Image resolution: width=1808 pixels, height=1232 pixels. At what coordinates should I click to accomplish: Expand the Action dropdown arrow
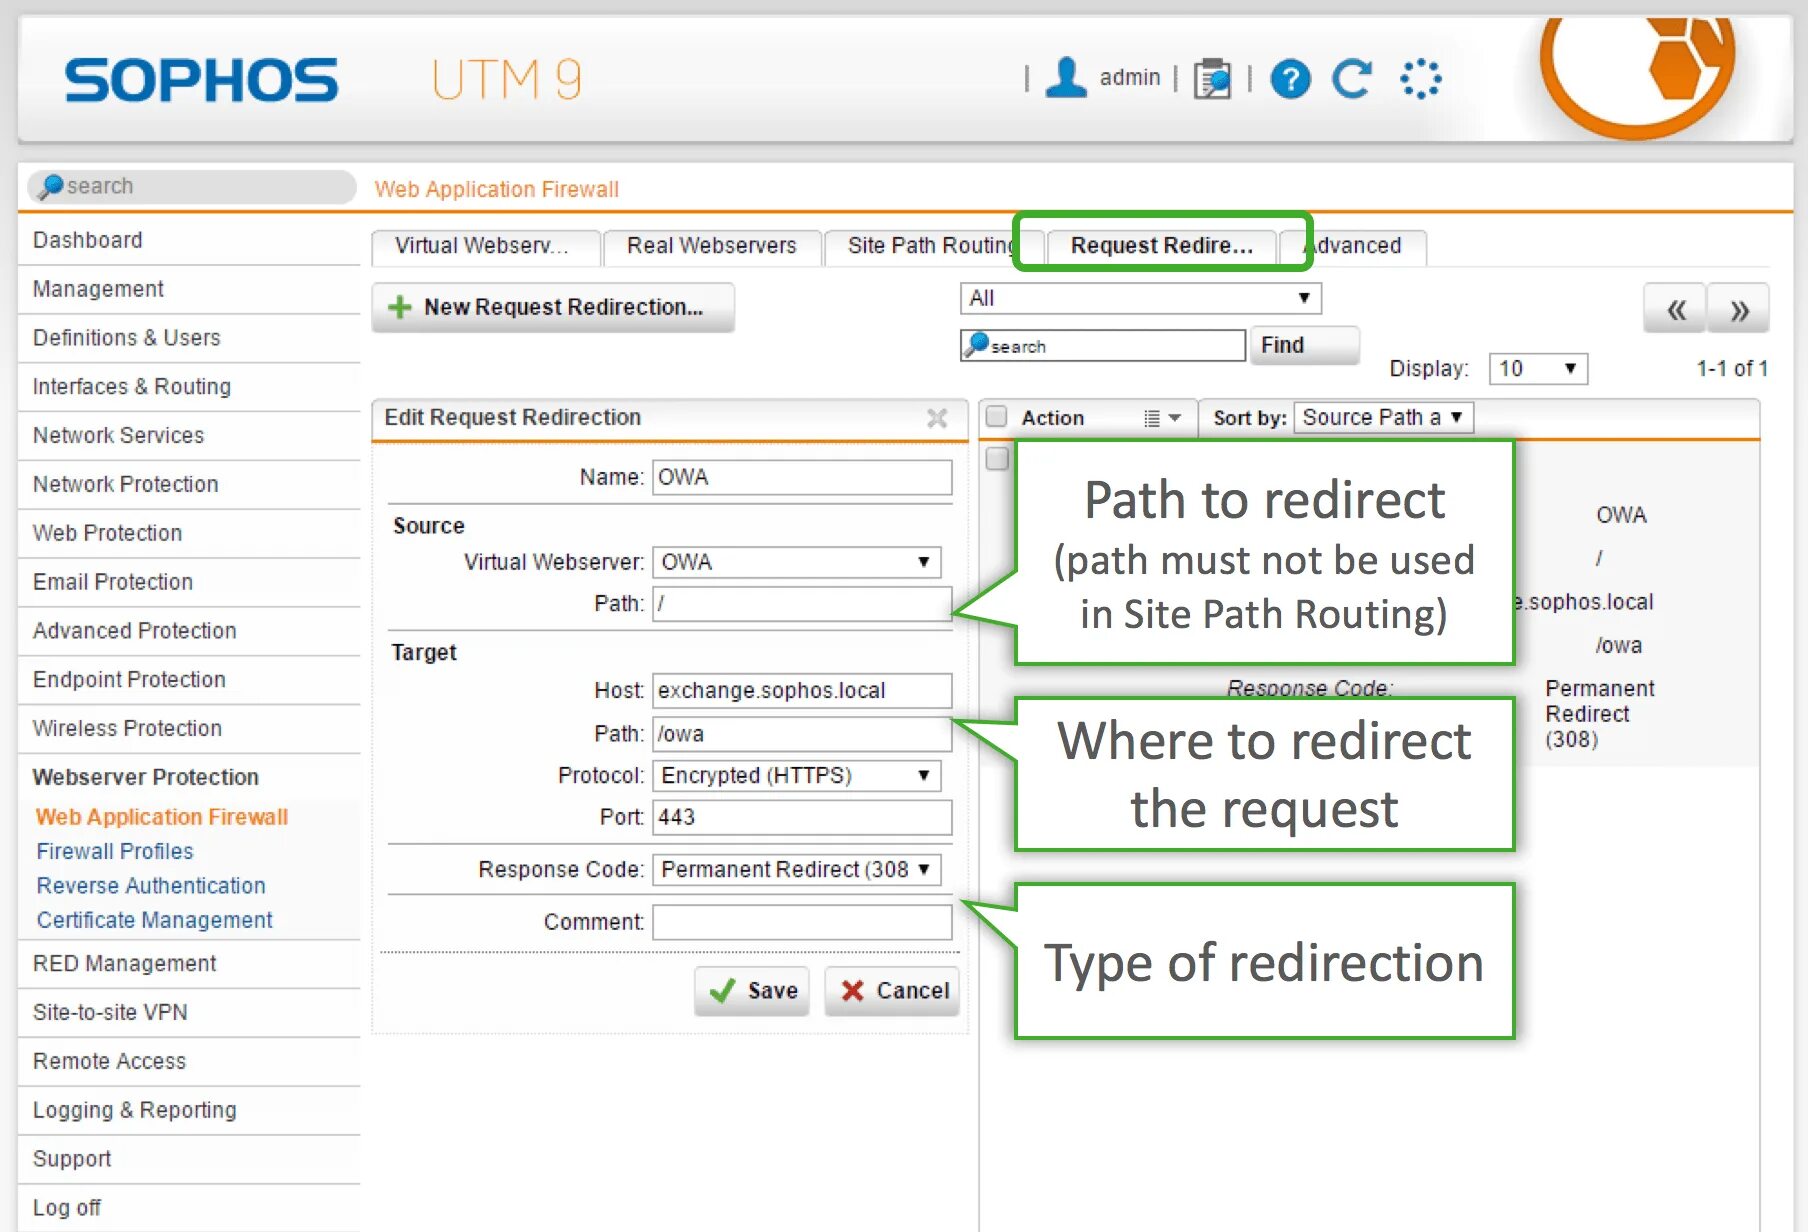pos(1175,418)
